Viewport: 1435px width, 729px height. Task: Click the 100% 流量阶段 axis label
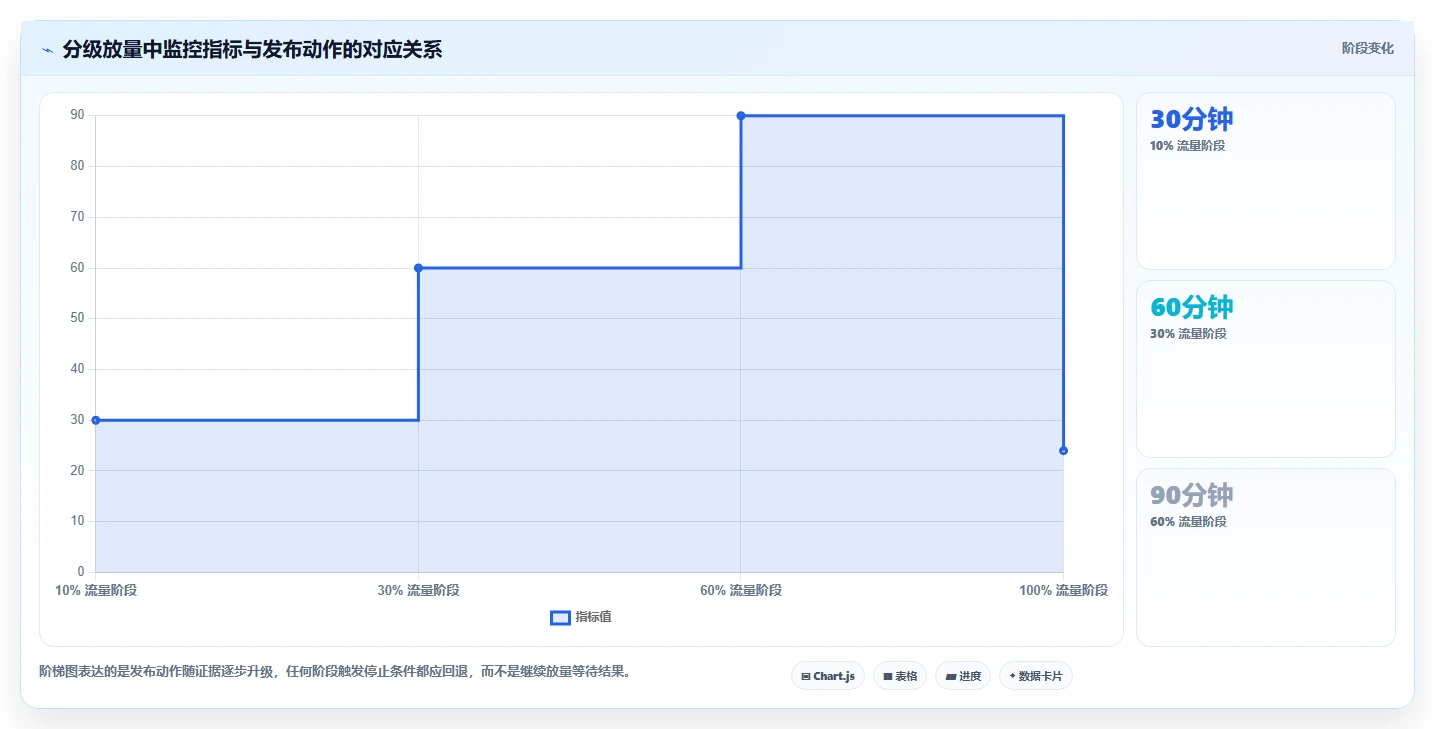point(1063,590)
